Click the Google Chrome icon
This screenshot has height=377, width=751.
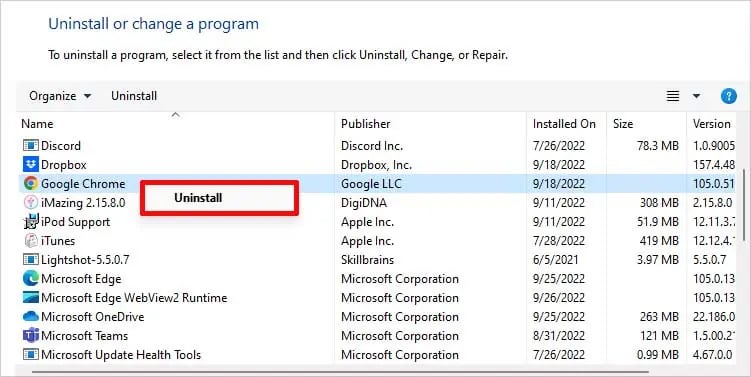coord(31,183)
